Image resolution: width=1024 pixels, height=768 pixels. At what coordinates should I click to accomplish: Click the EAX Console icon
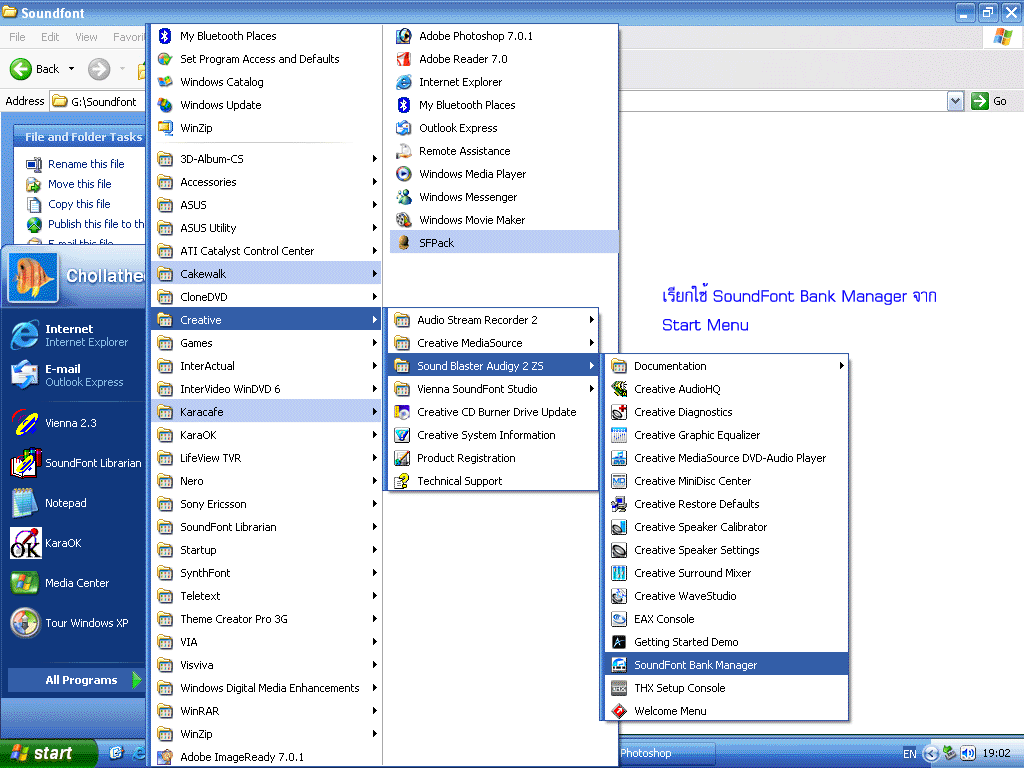click(618, 619)
